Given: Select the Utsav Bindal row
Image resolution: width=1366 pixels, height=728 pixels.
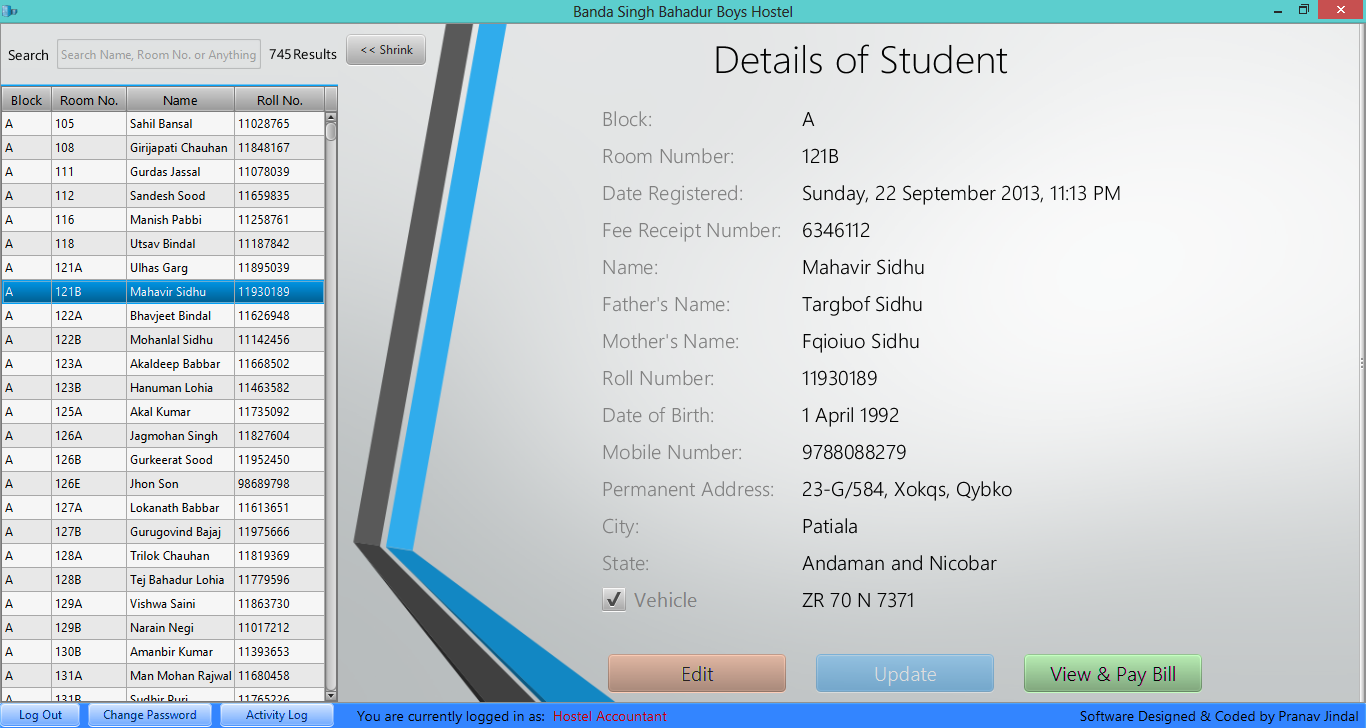Looking at the screenshot, I should [x=163, y=244].
